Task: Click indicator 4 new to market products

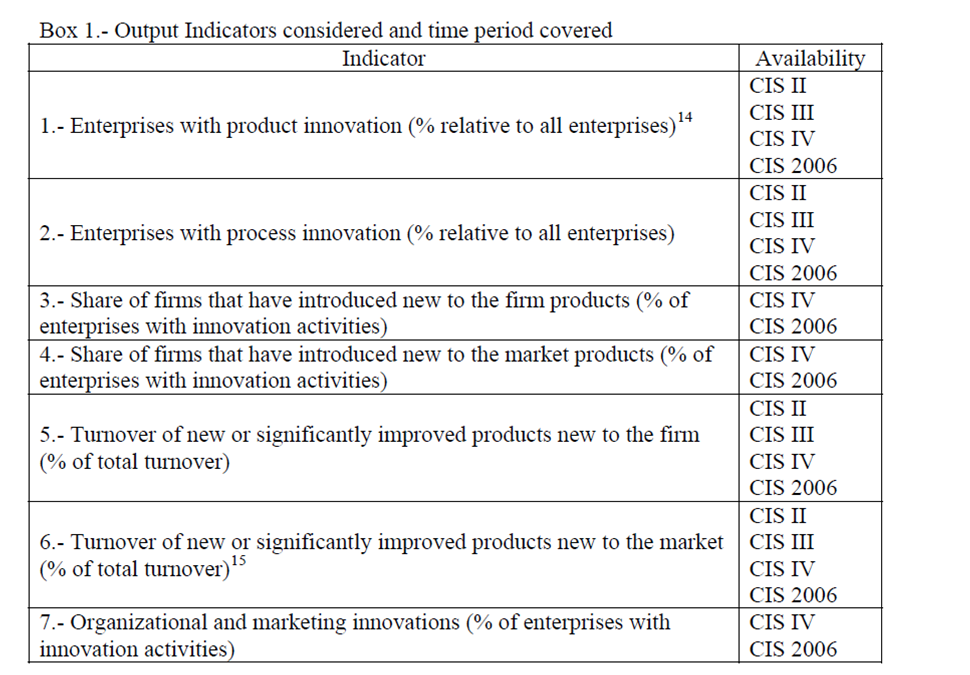Action: (376, 367)
